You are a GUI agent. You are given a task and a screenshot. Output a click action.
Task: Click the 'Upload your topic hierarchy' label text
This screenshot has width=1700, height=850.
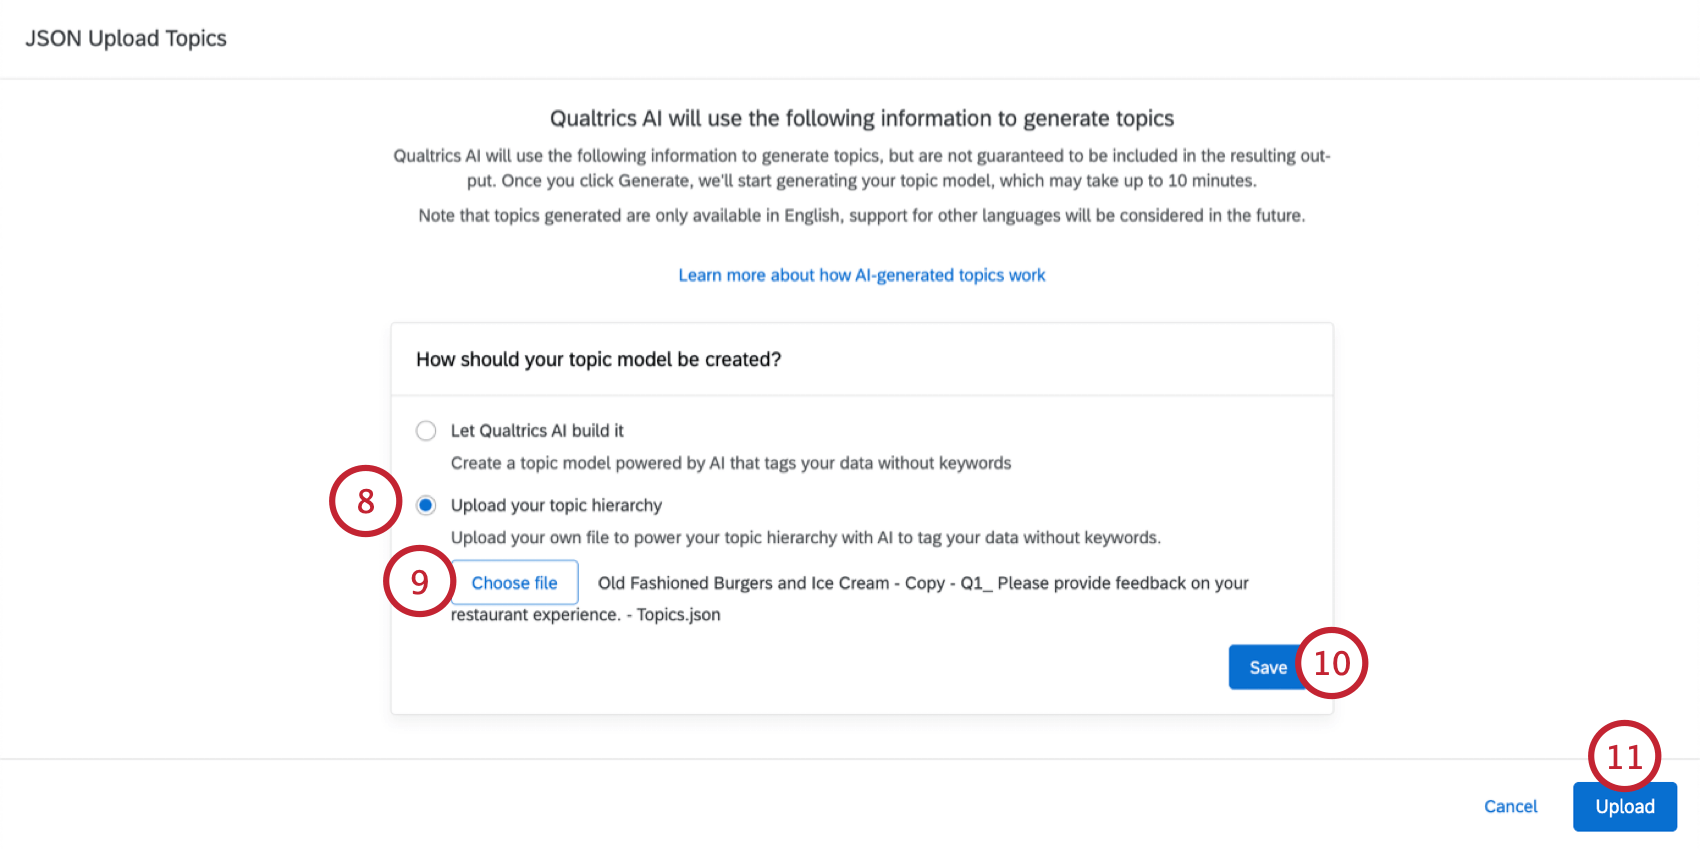click(556, 505)
